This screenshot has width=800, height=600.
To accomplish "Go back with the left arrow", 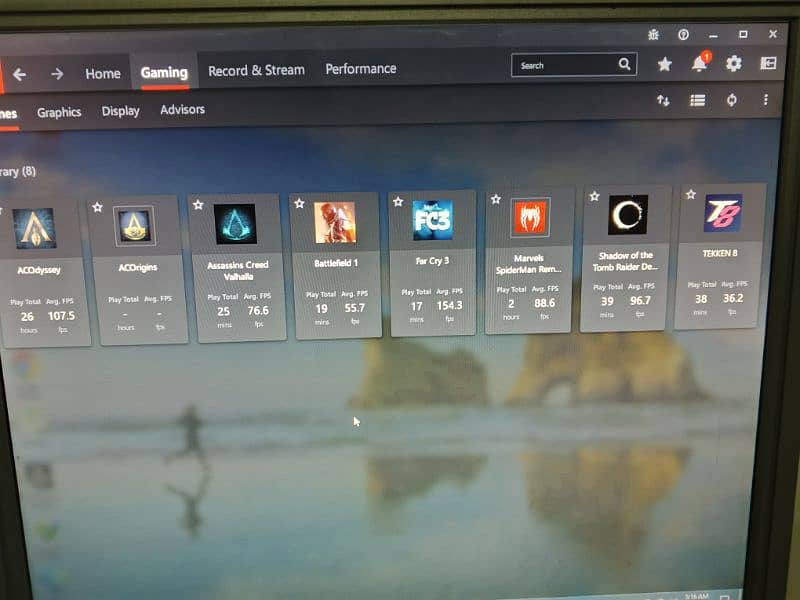I will [x=19, y=74].
